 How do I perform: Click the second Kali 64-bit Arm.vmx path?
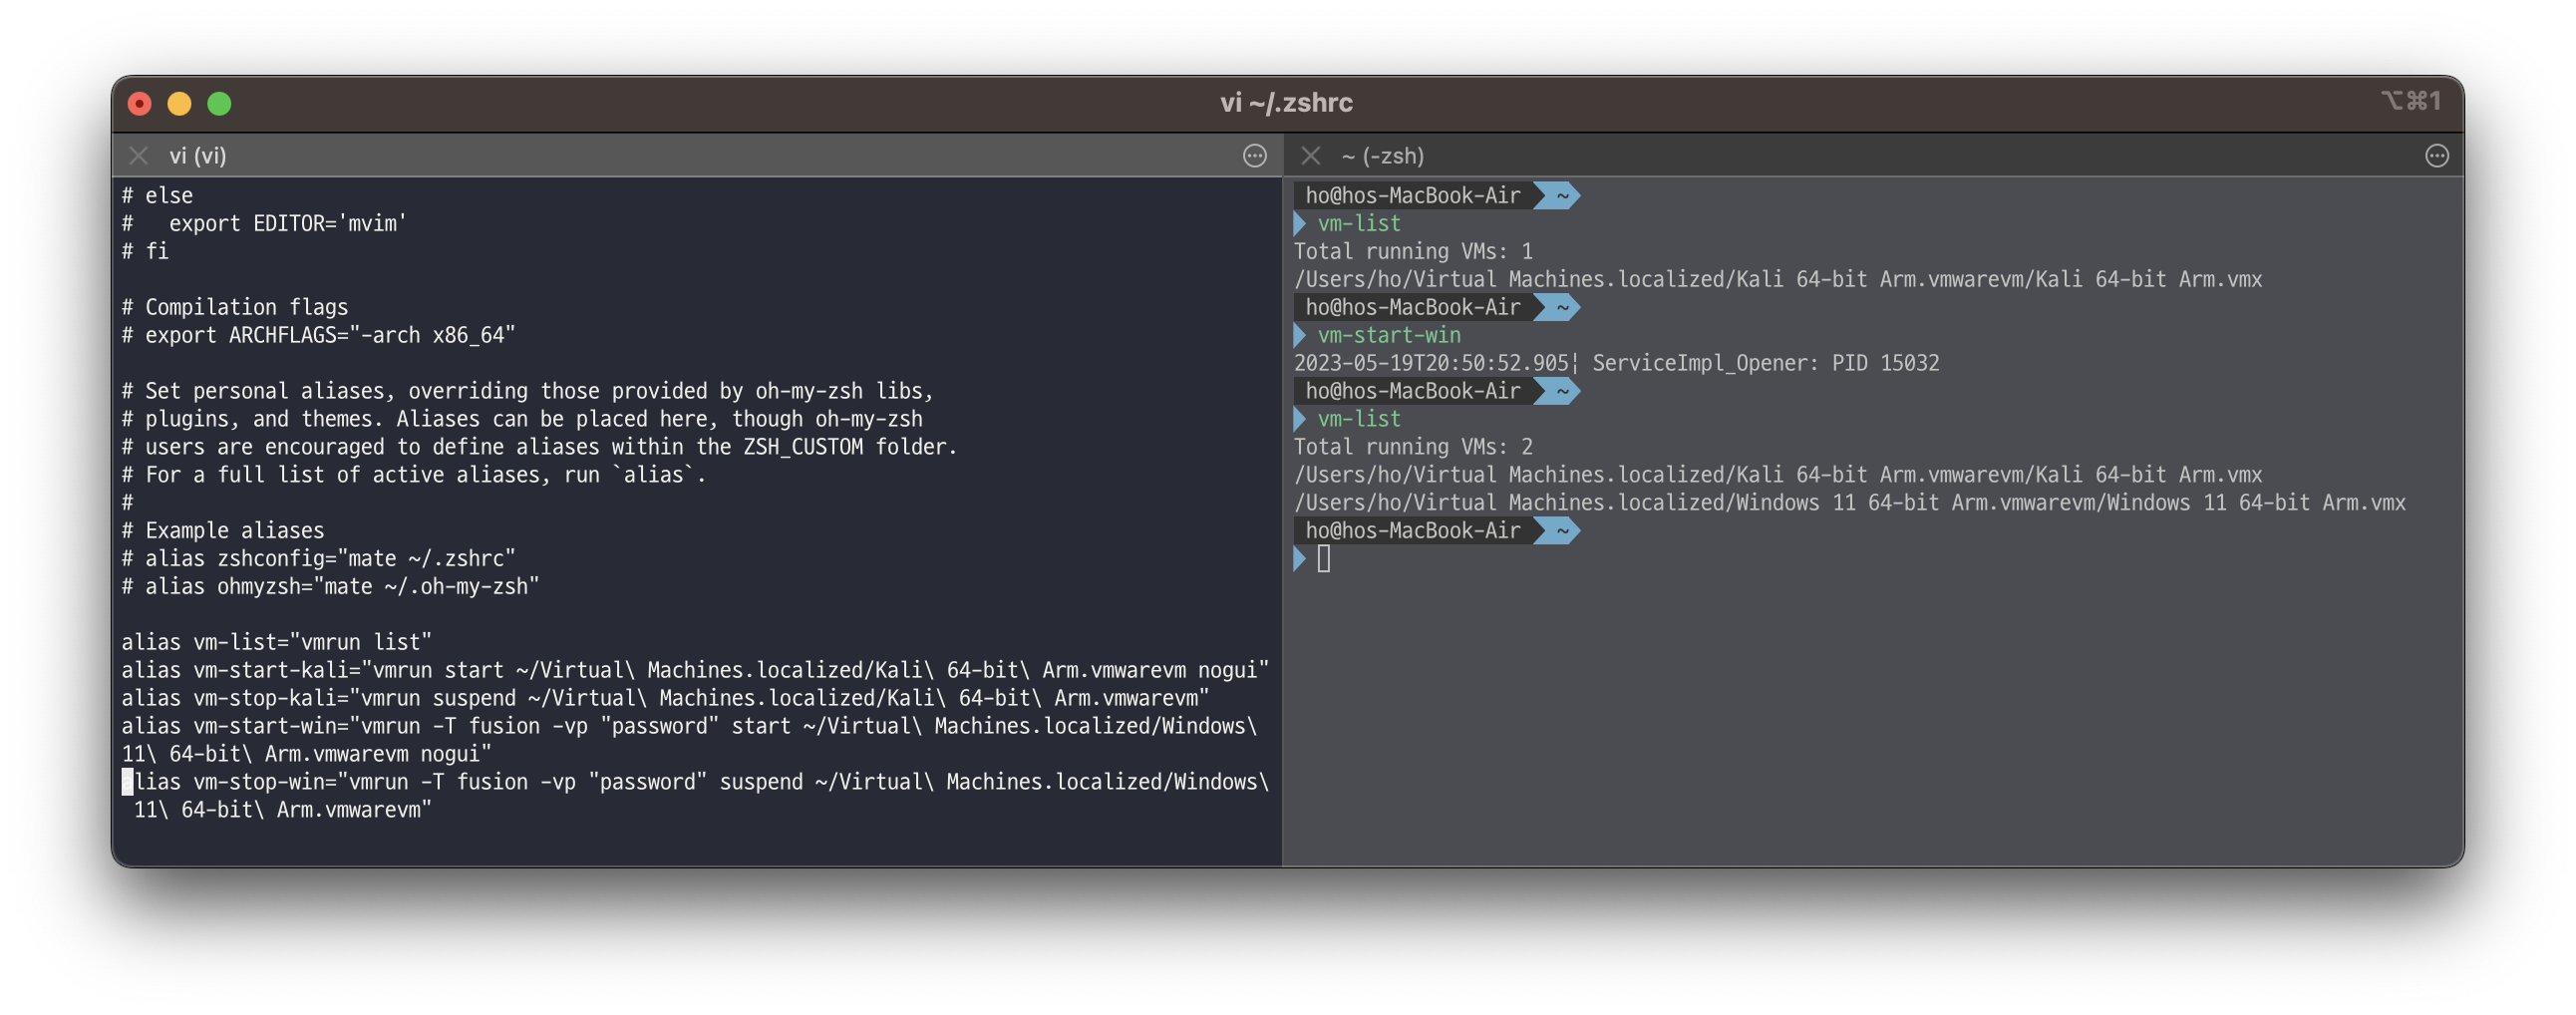1778,475
